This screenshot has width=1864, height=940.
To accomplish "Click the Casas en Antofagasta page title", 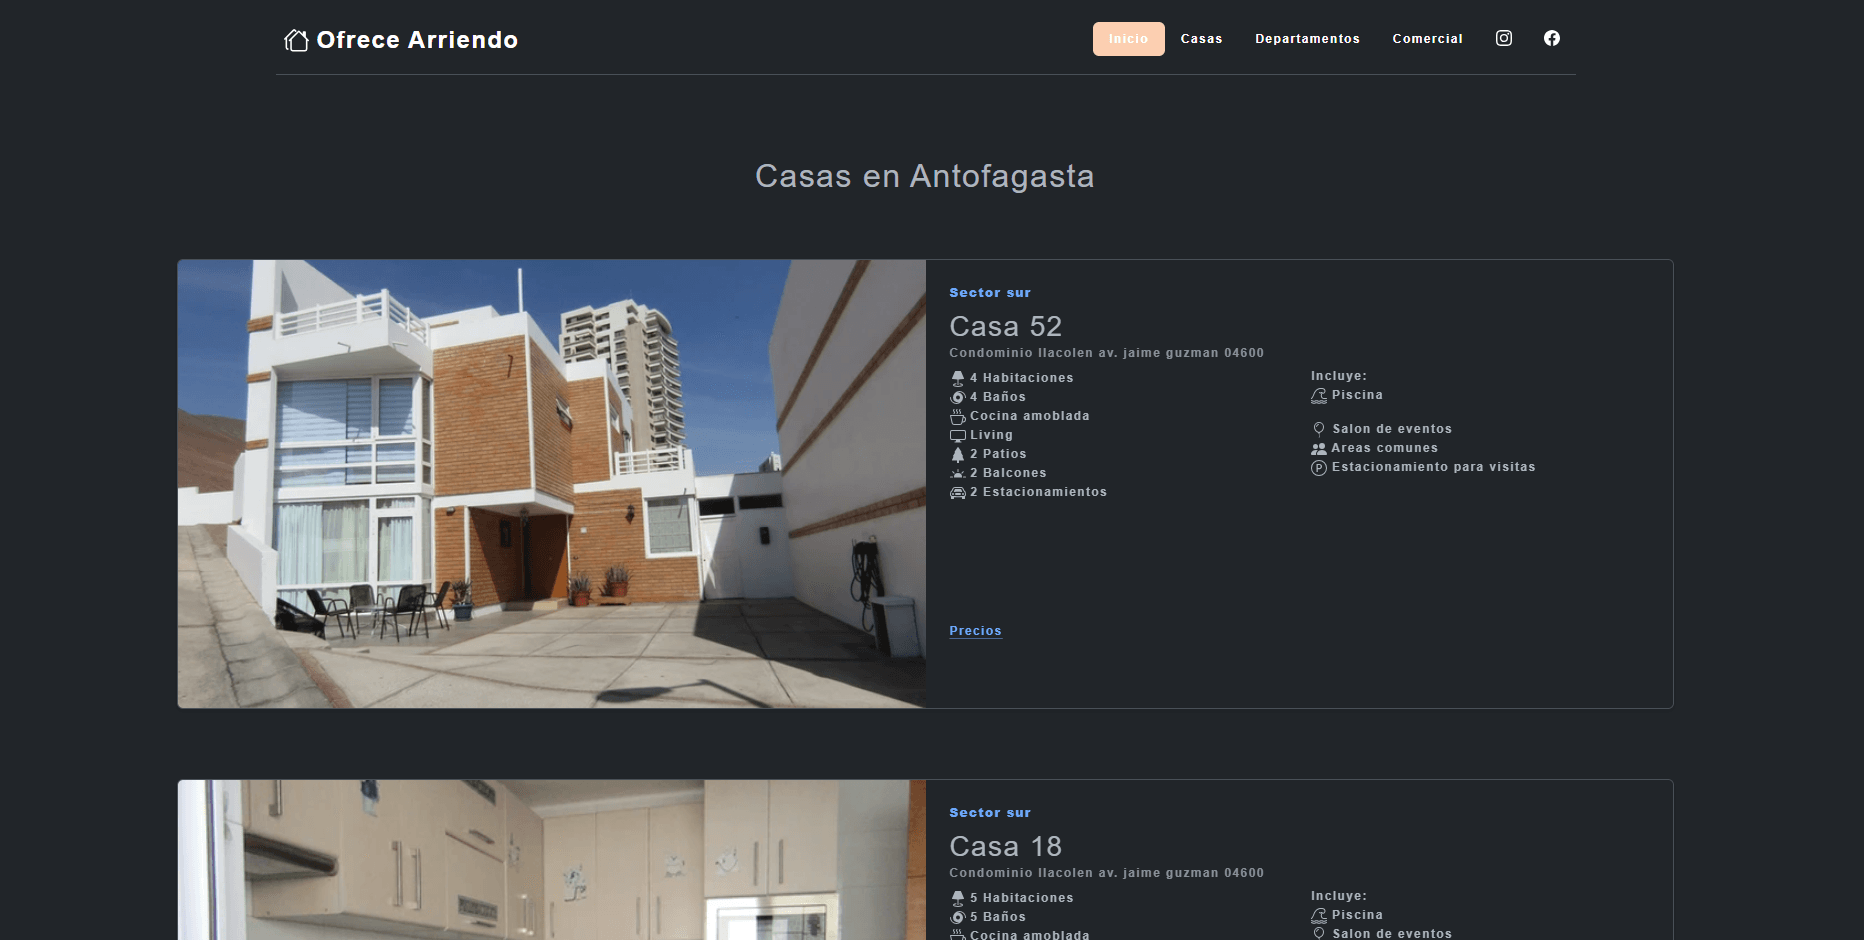I will 924,176.
